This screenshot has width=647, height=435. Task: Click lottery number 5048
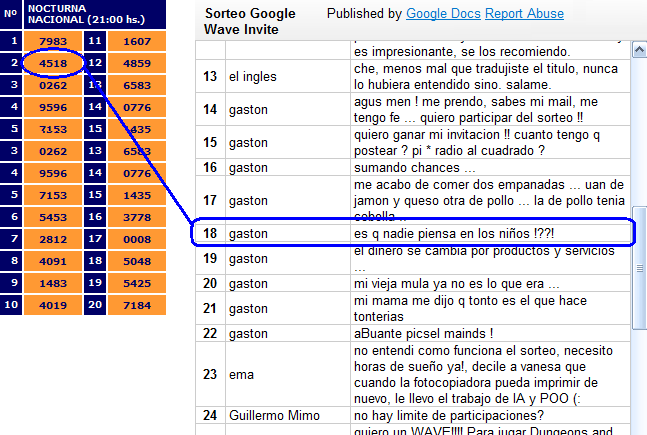tap(137, 261)
